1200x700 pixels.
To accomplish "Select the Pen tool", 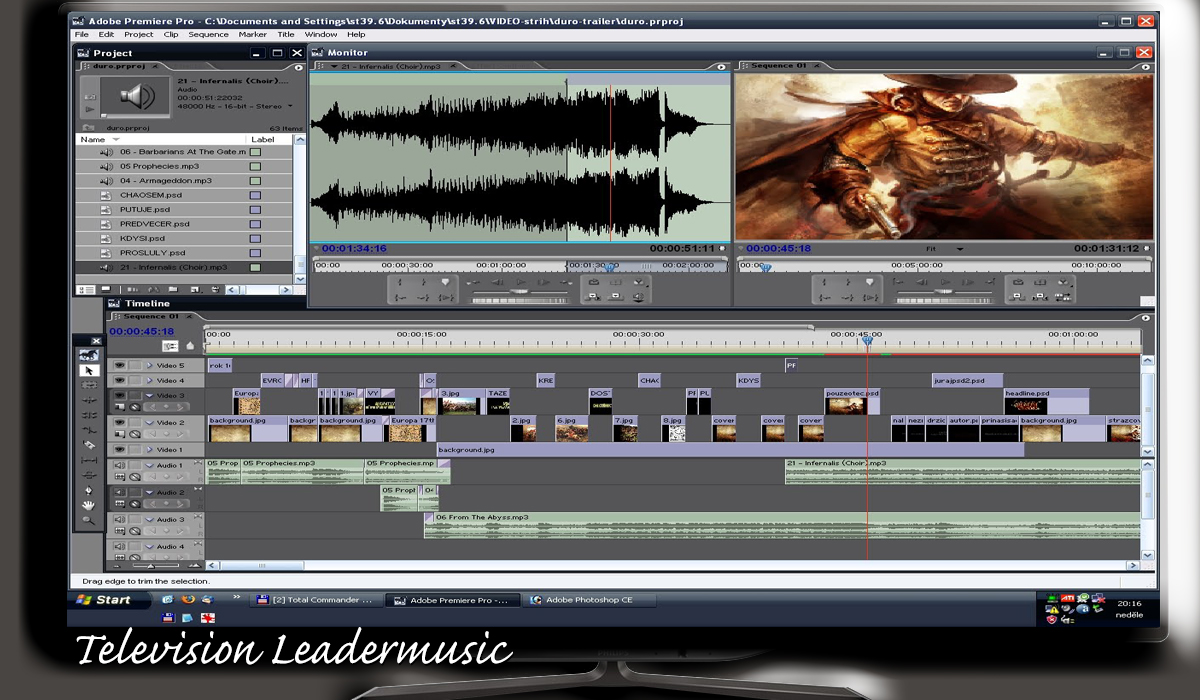I will (89, 490).
